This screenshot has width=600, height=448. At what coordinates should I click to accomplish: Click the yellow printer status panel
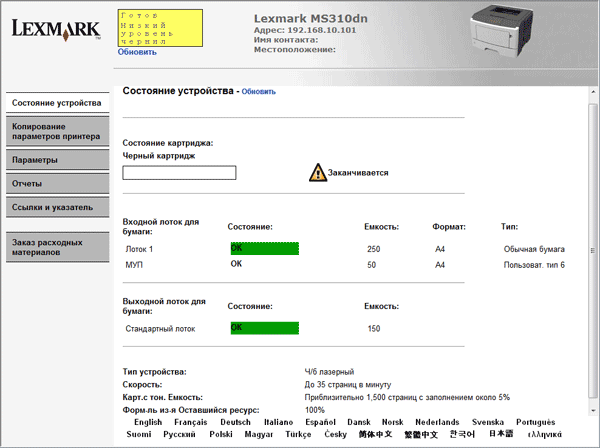(x=160, y=28)
